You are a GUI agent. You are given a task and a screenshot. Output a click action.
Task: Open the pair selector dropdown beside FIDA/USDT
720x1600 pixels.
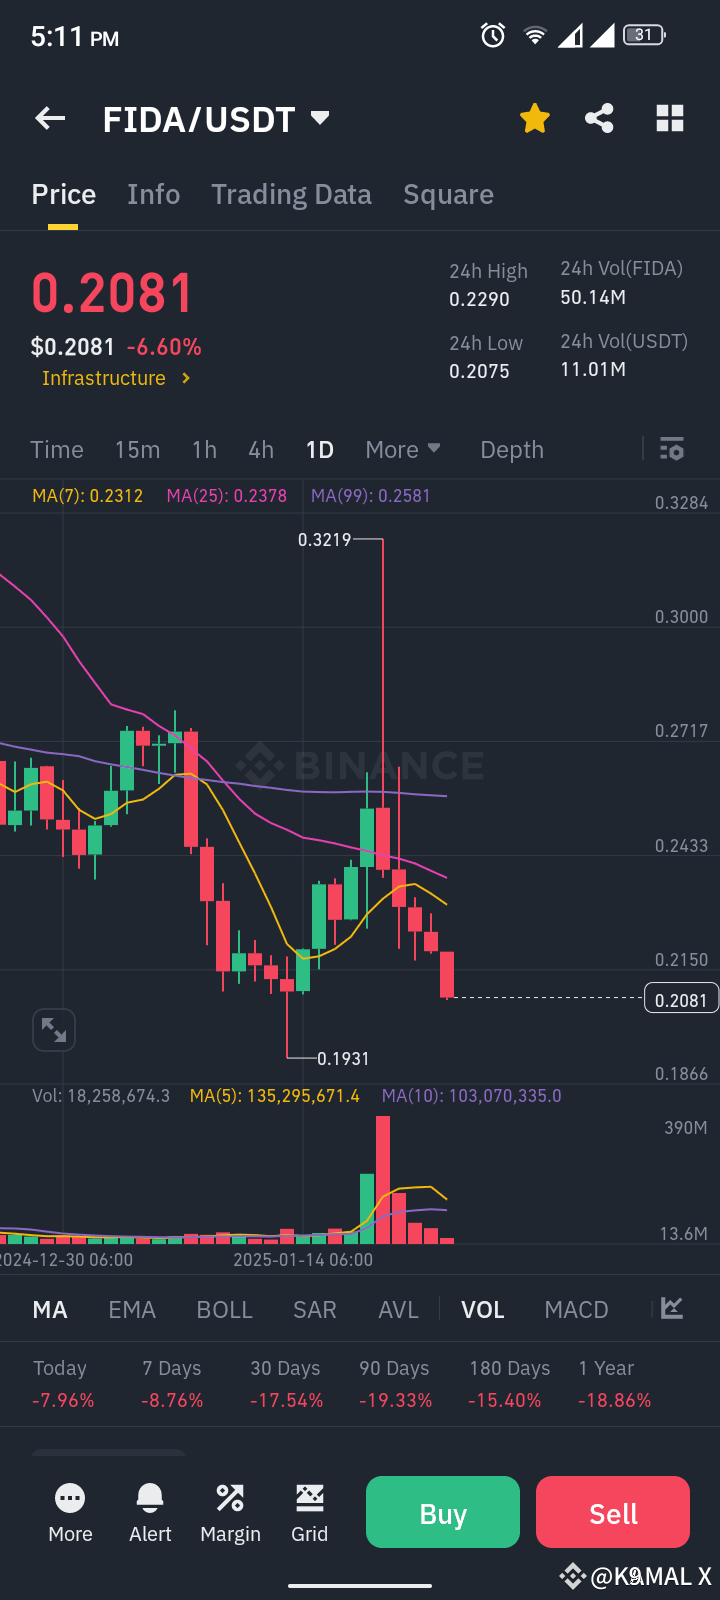(x=318, y=118)
